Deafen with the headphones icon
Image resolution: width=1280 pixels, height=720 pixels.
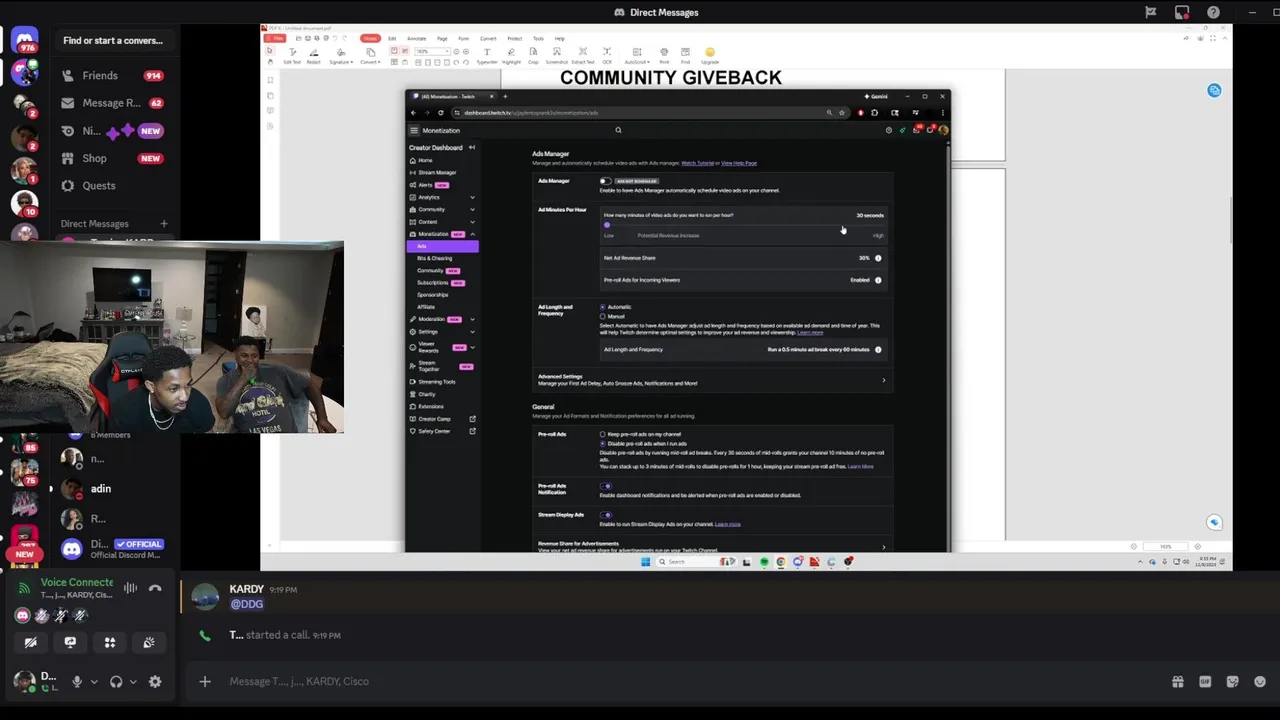[116, 682]
